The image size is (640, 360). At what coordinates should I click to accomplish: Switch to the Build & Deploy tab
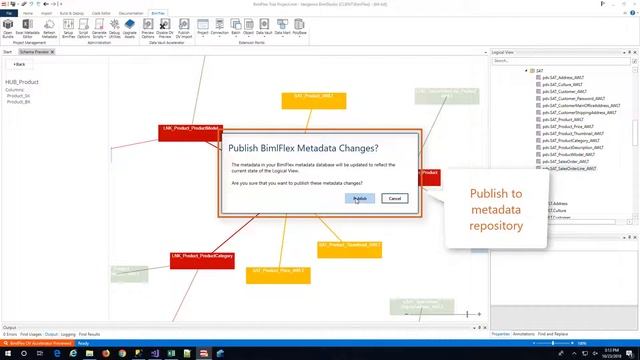click(x=71, y=13)
